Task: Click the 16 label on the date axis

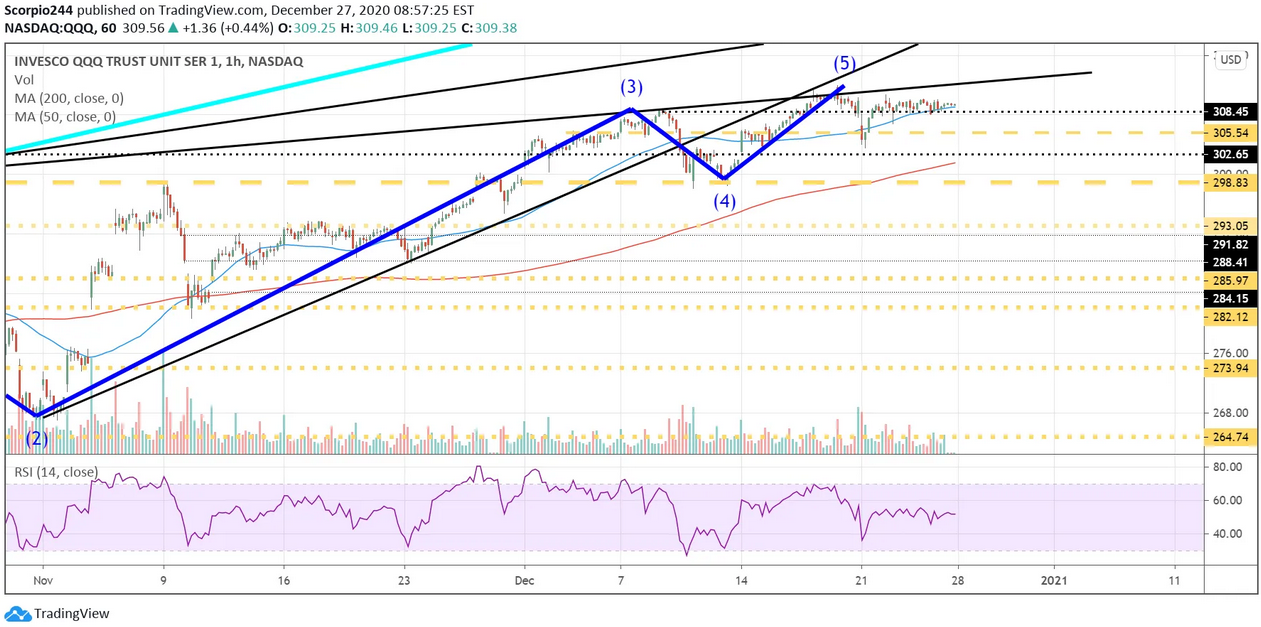Action: (283, 580)
